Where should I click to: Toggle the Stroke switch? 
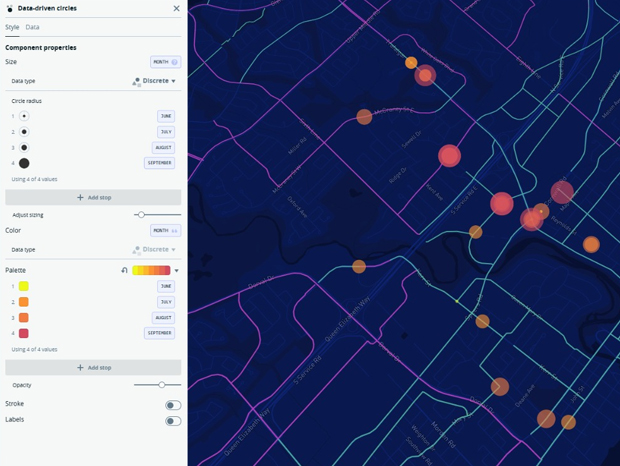[173, 405]
